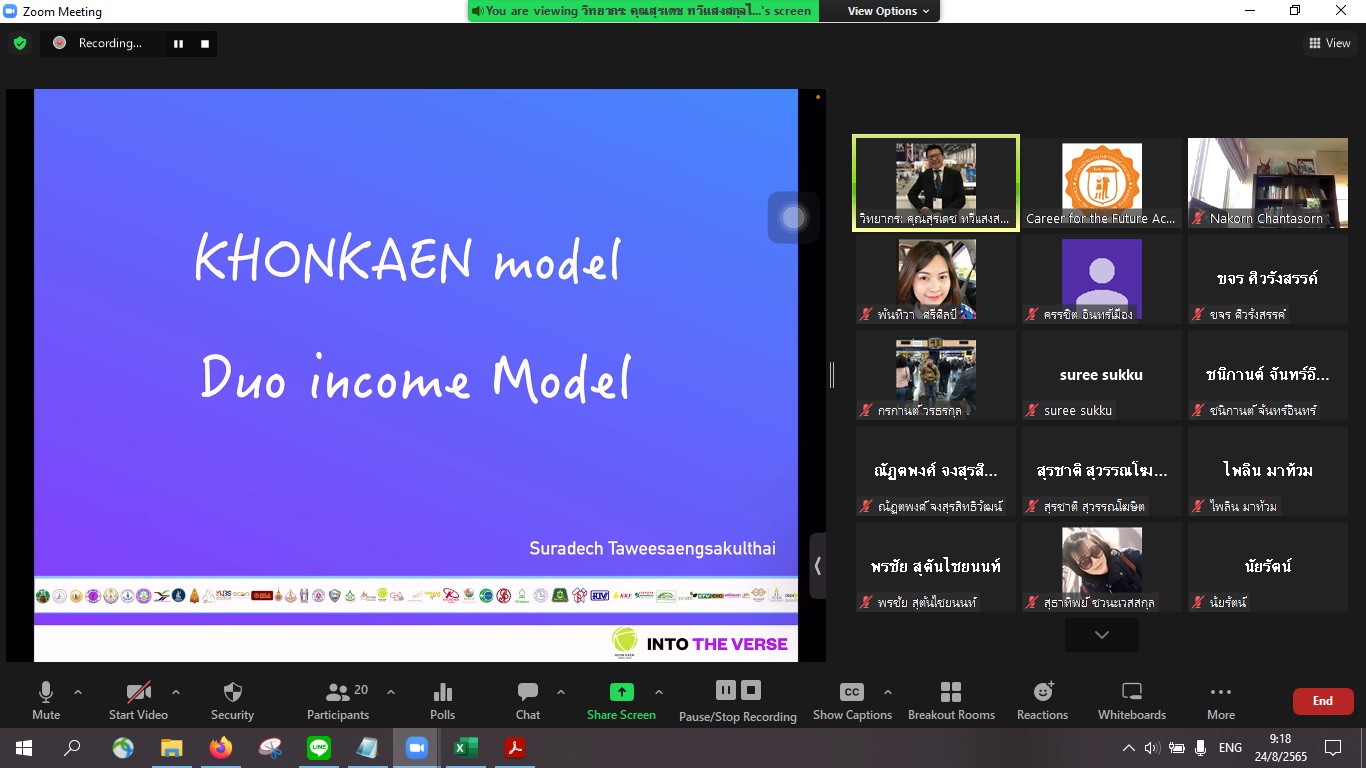Open the Polls panel
This screenshot has height=768, width=1366.
click(442, 700)
